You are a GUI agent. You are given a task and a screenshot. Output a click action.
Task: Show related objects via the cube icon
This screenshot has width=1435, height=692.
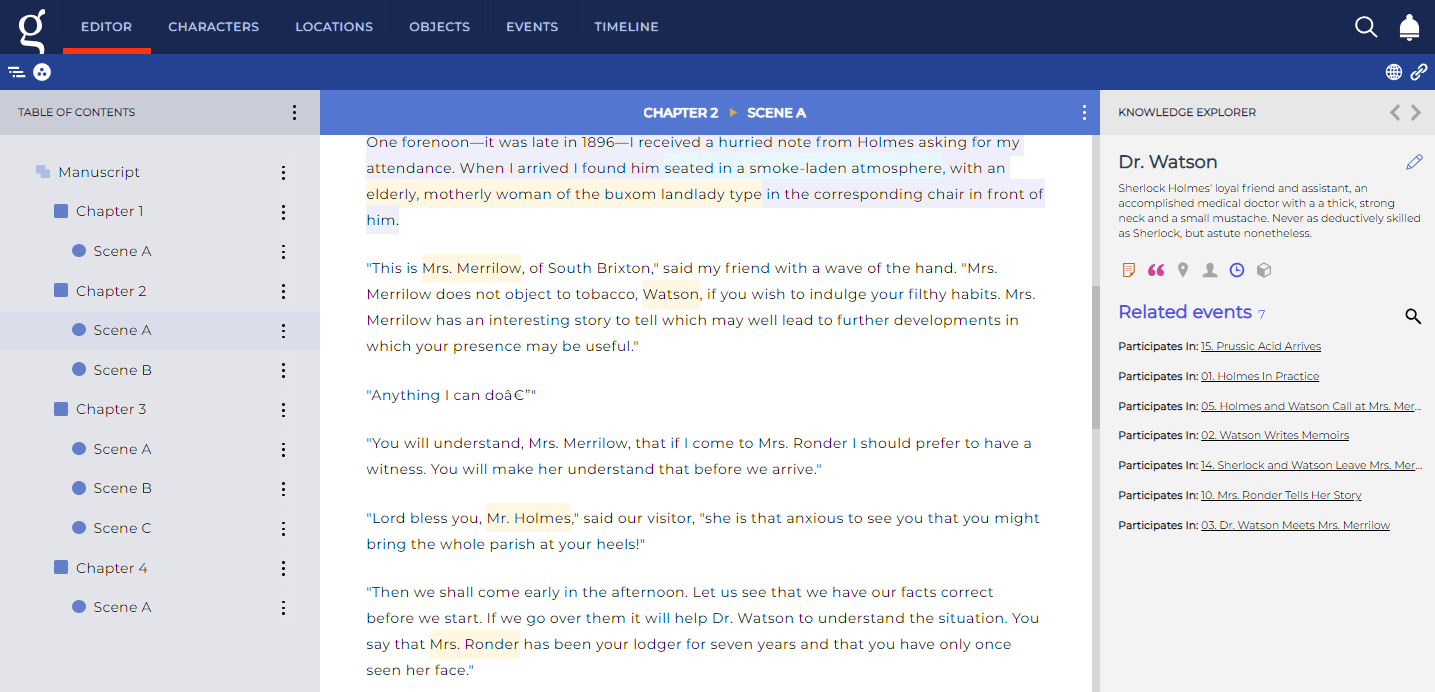(x=1264, y=270)
